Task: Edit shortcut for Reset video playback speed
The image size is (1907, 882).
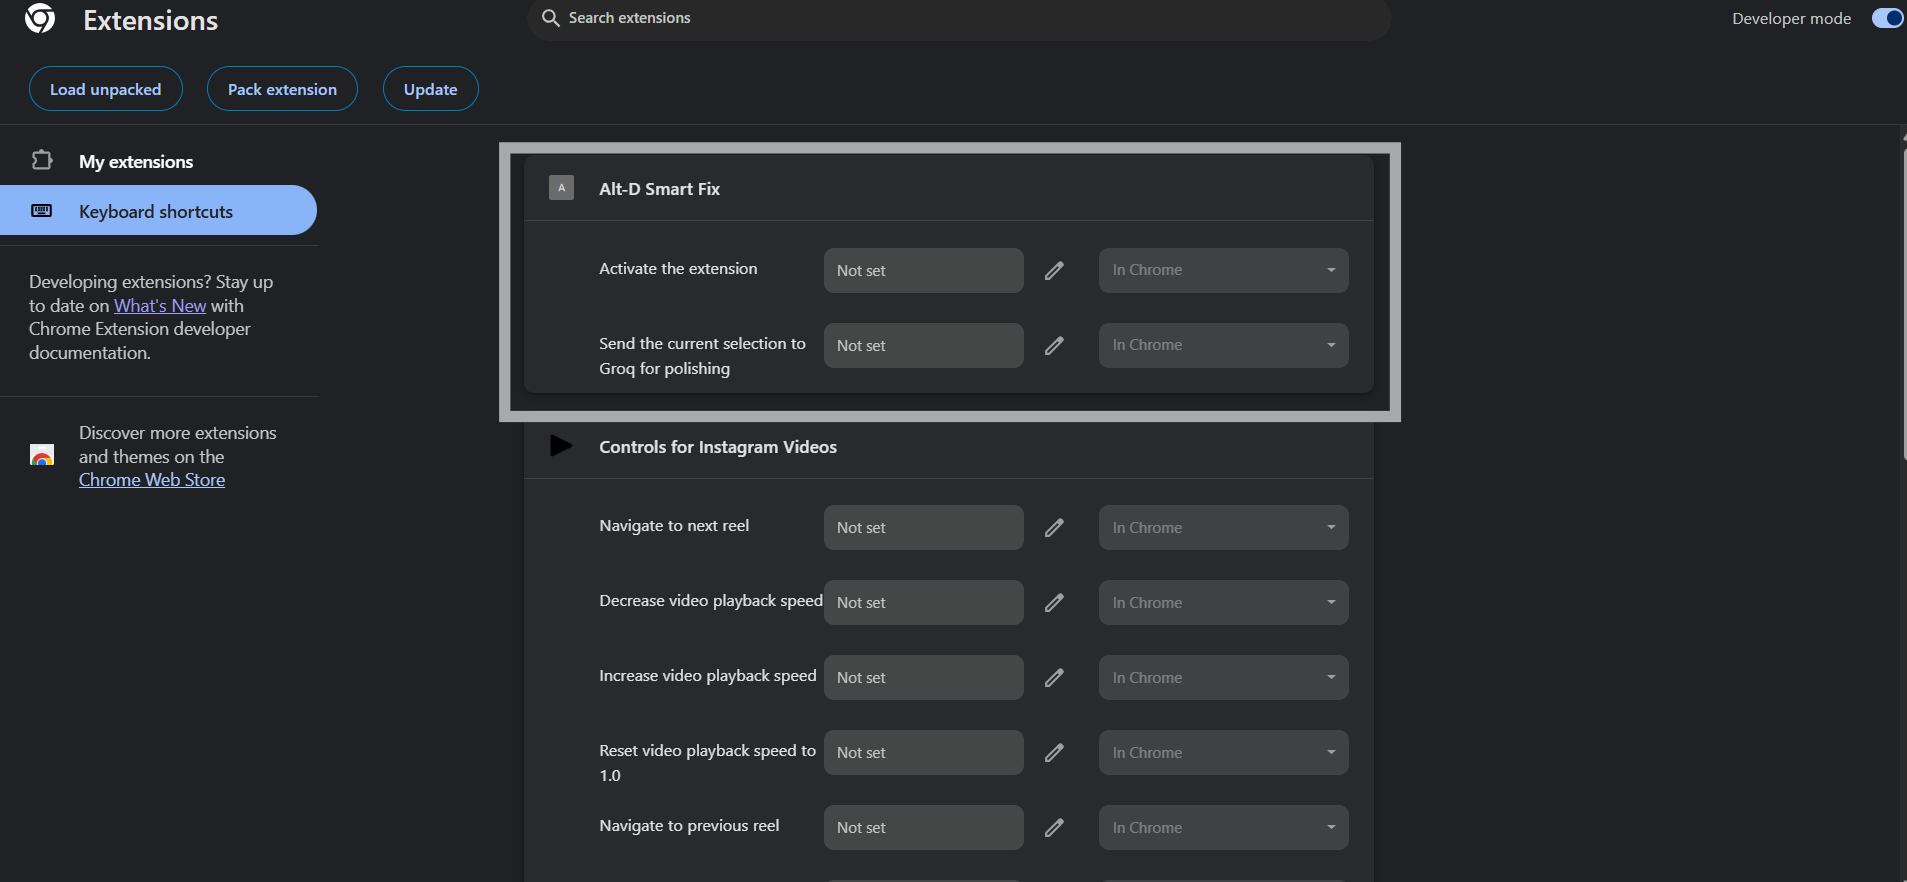Action: pos(1054,753)
